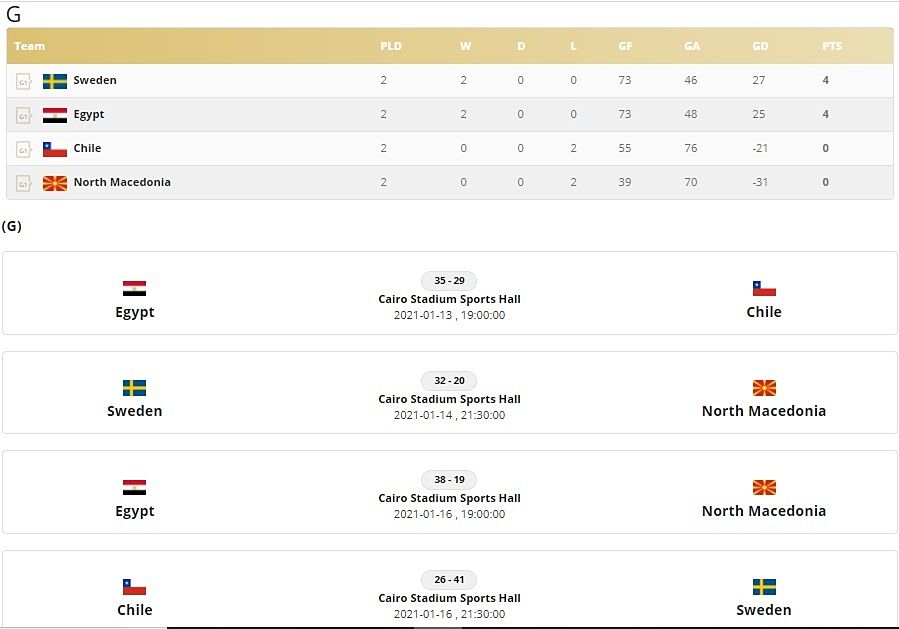Click North Macedonia's flag in standings table
This screenshot has width=899, height=629.
(55, 183)
